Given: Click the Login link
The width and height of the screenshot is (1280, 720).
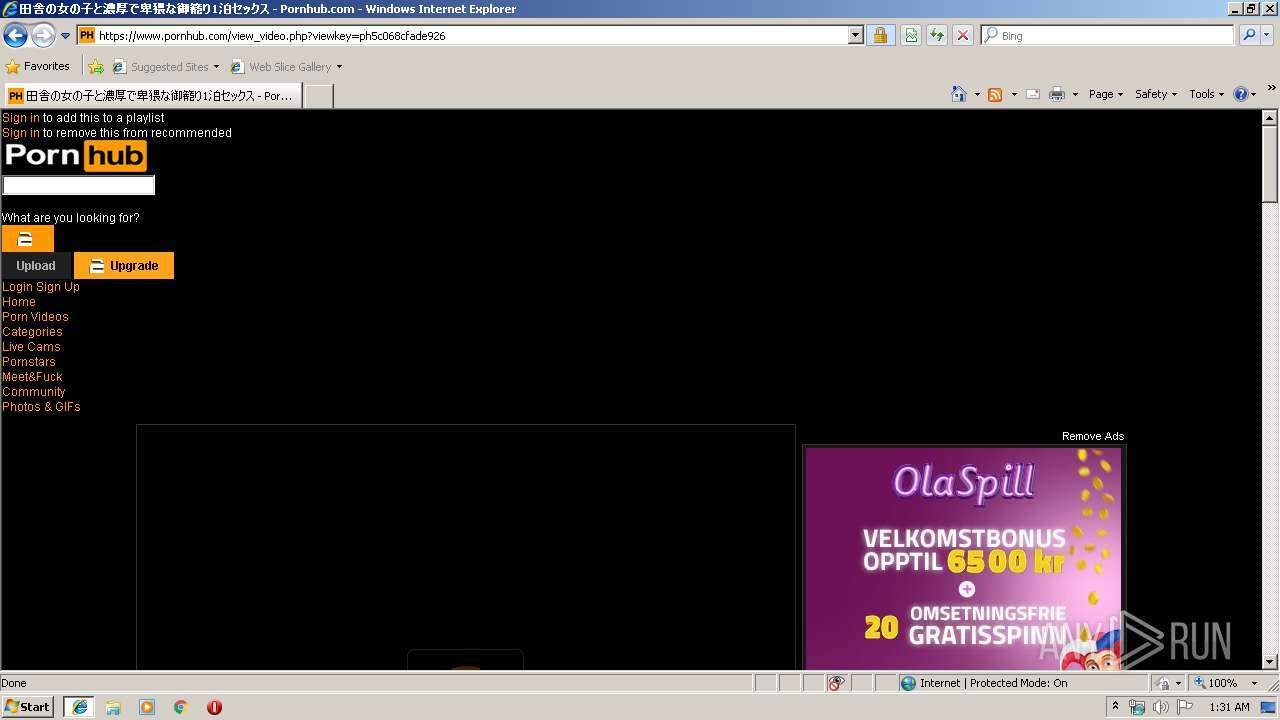Looking at the screenshot, I should click(17, 287).
